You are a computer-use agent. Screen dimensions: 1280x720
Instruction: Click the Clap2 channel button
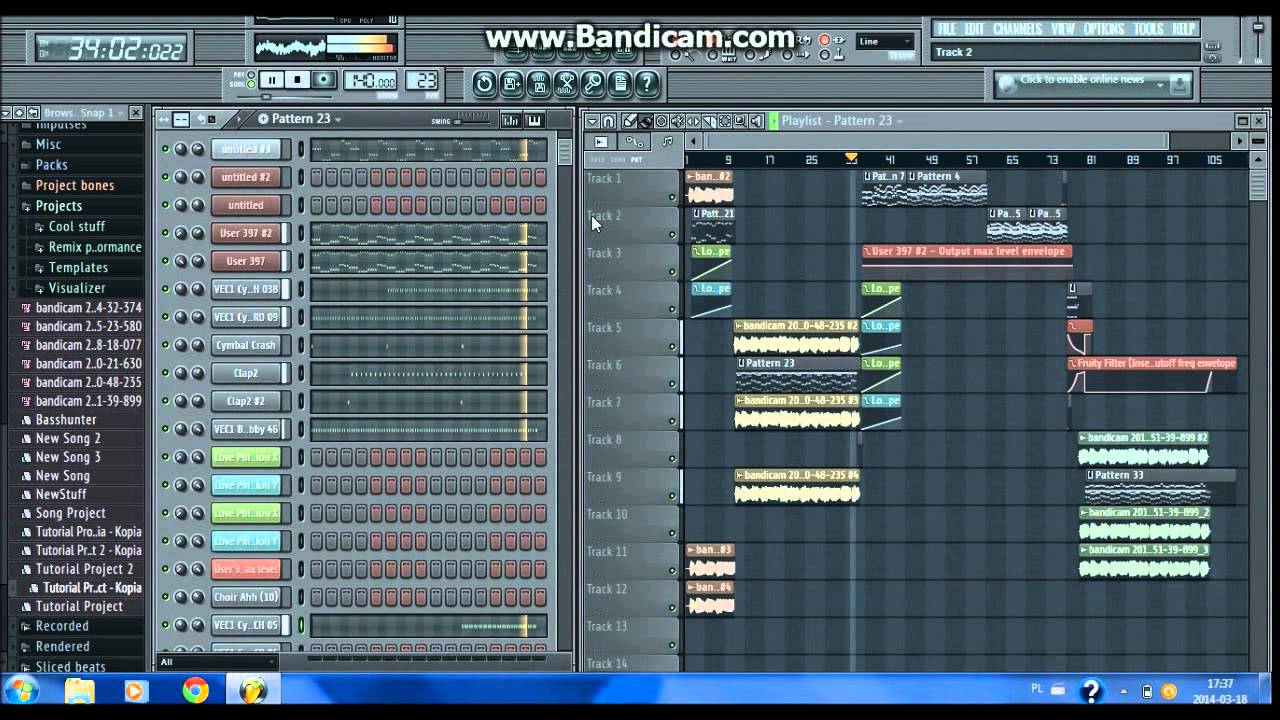246,373
